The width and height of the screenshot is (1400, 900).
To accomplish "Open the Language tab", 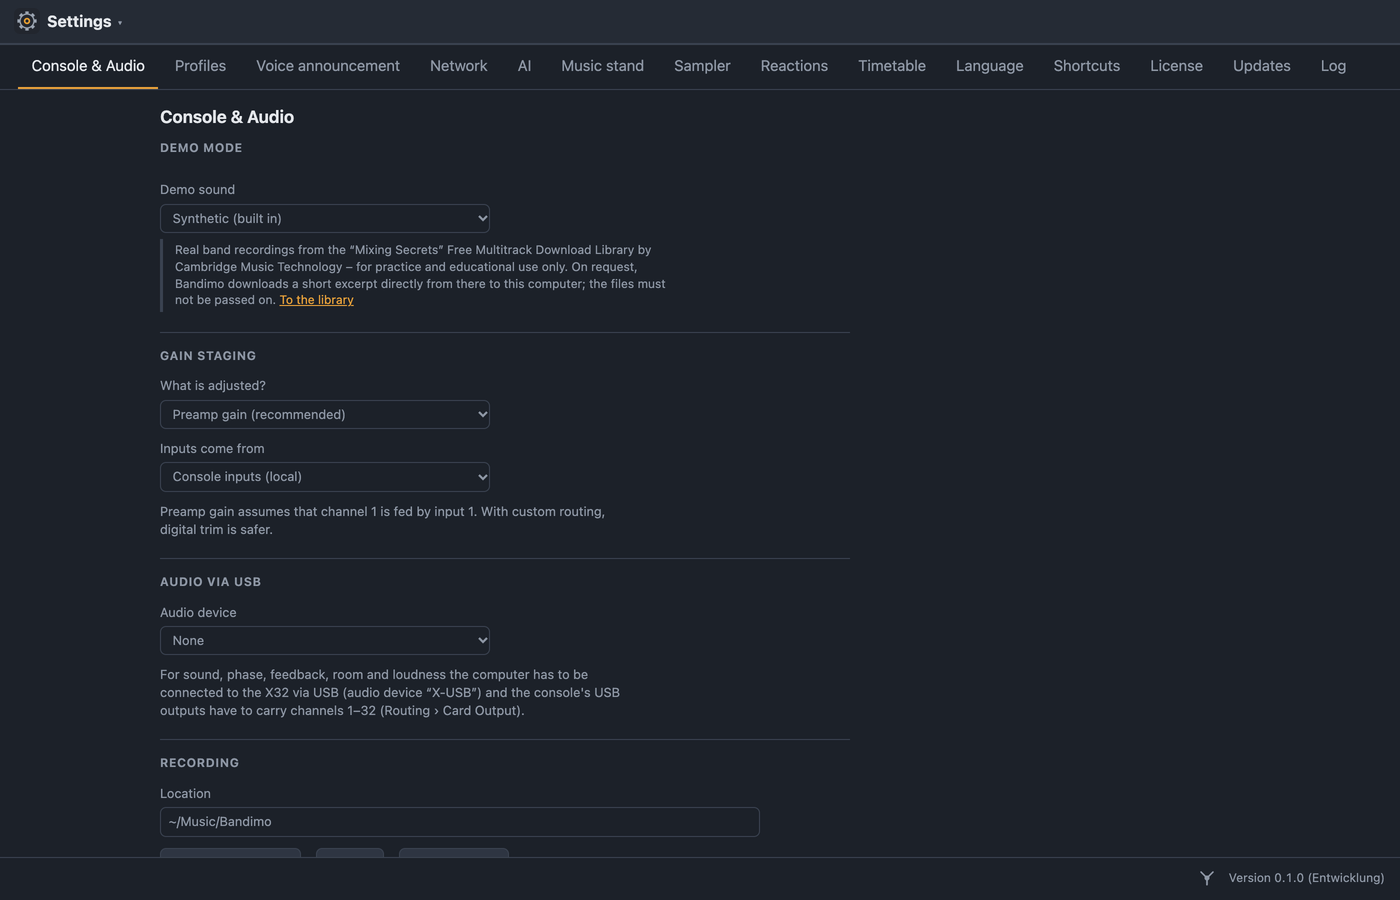I will [989, 66].
